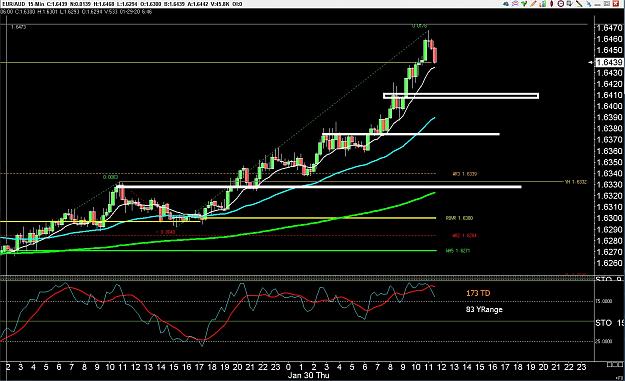Select the yellow horizontal line at 1.6300
The height and width of the screenshot is (381, 625).
[319, 218]
